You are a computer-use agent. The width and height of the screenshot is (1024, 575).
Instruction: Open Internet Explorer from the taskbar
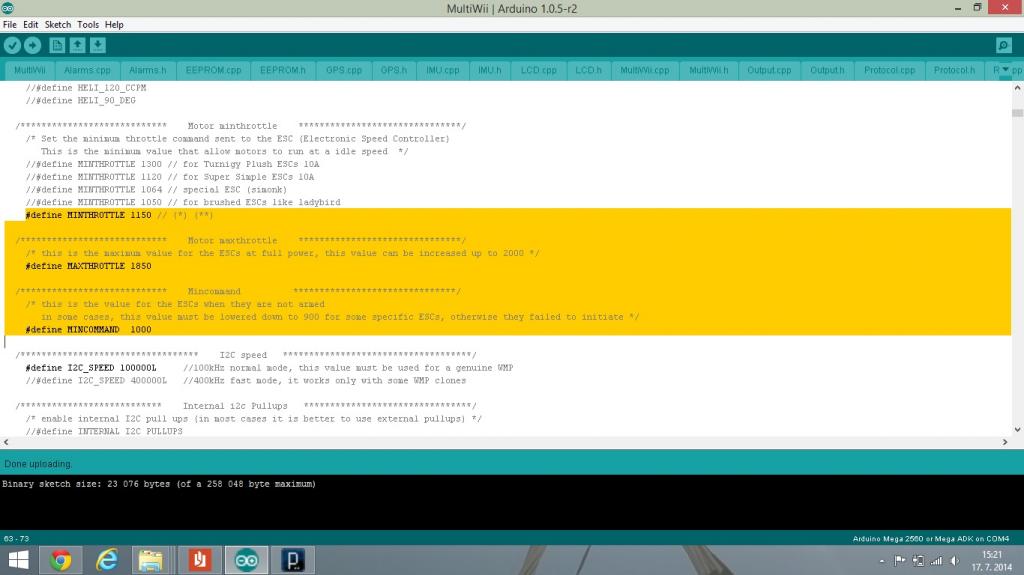point(106,560)
